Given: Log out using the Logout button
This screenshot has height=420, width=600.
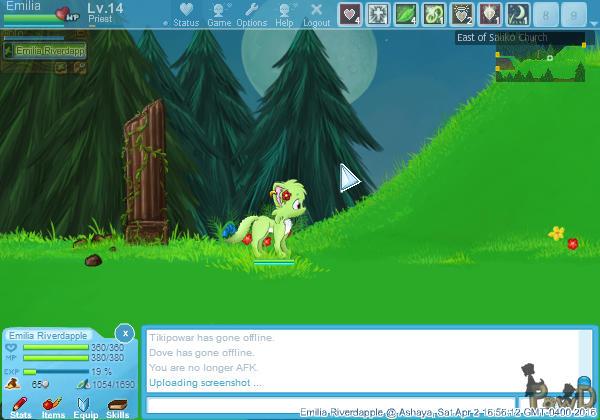Looking at the screenshot, I should (x=316, y=14).
